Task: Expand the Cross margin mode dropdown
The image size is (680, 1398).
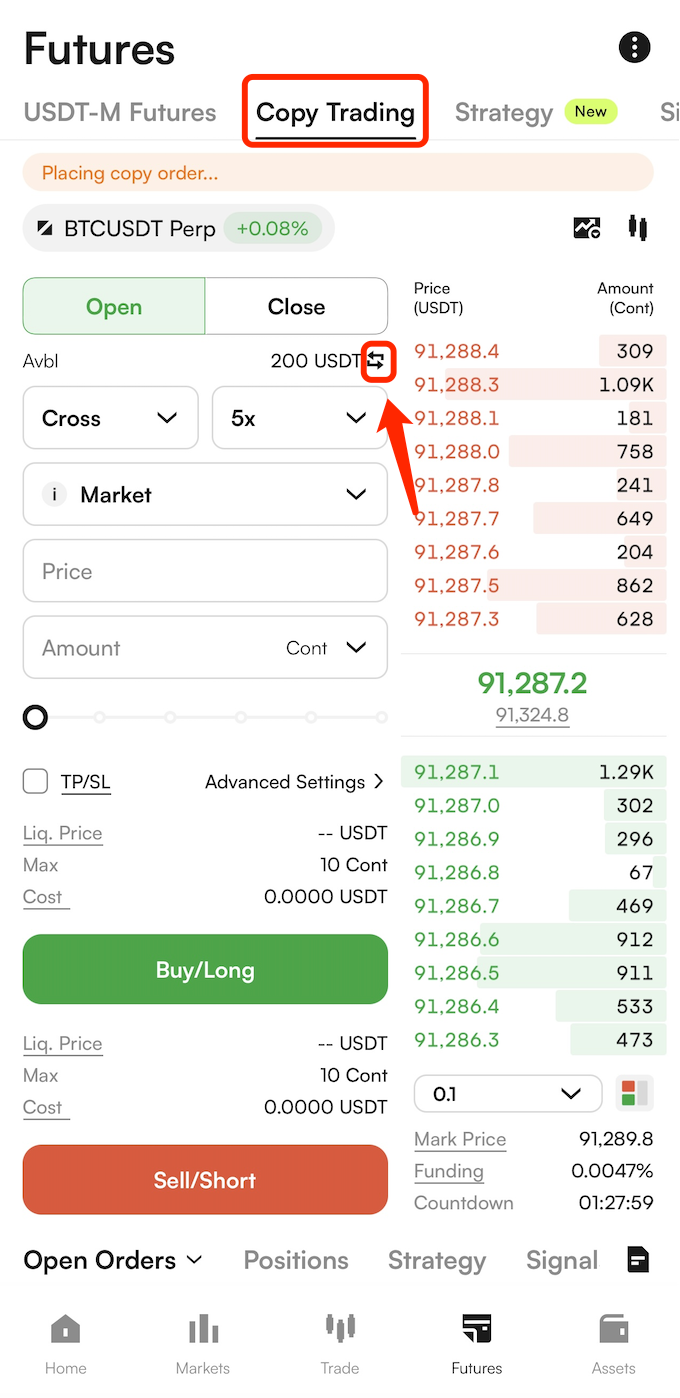Action: pyautogui.click(x=110, y=418)
